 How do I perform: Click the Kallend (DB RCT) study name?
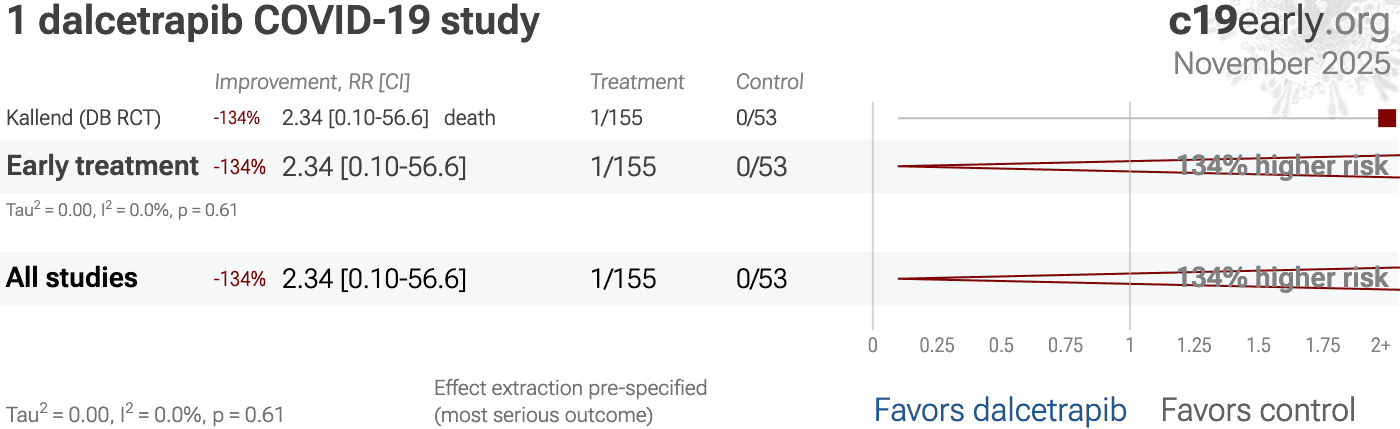pos(83,118)
